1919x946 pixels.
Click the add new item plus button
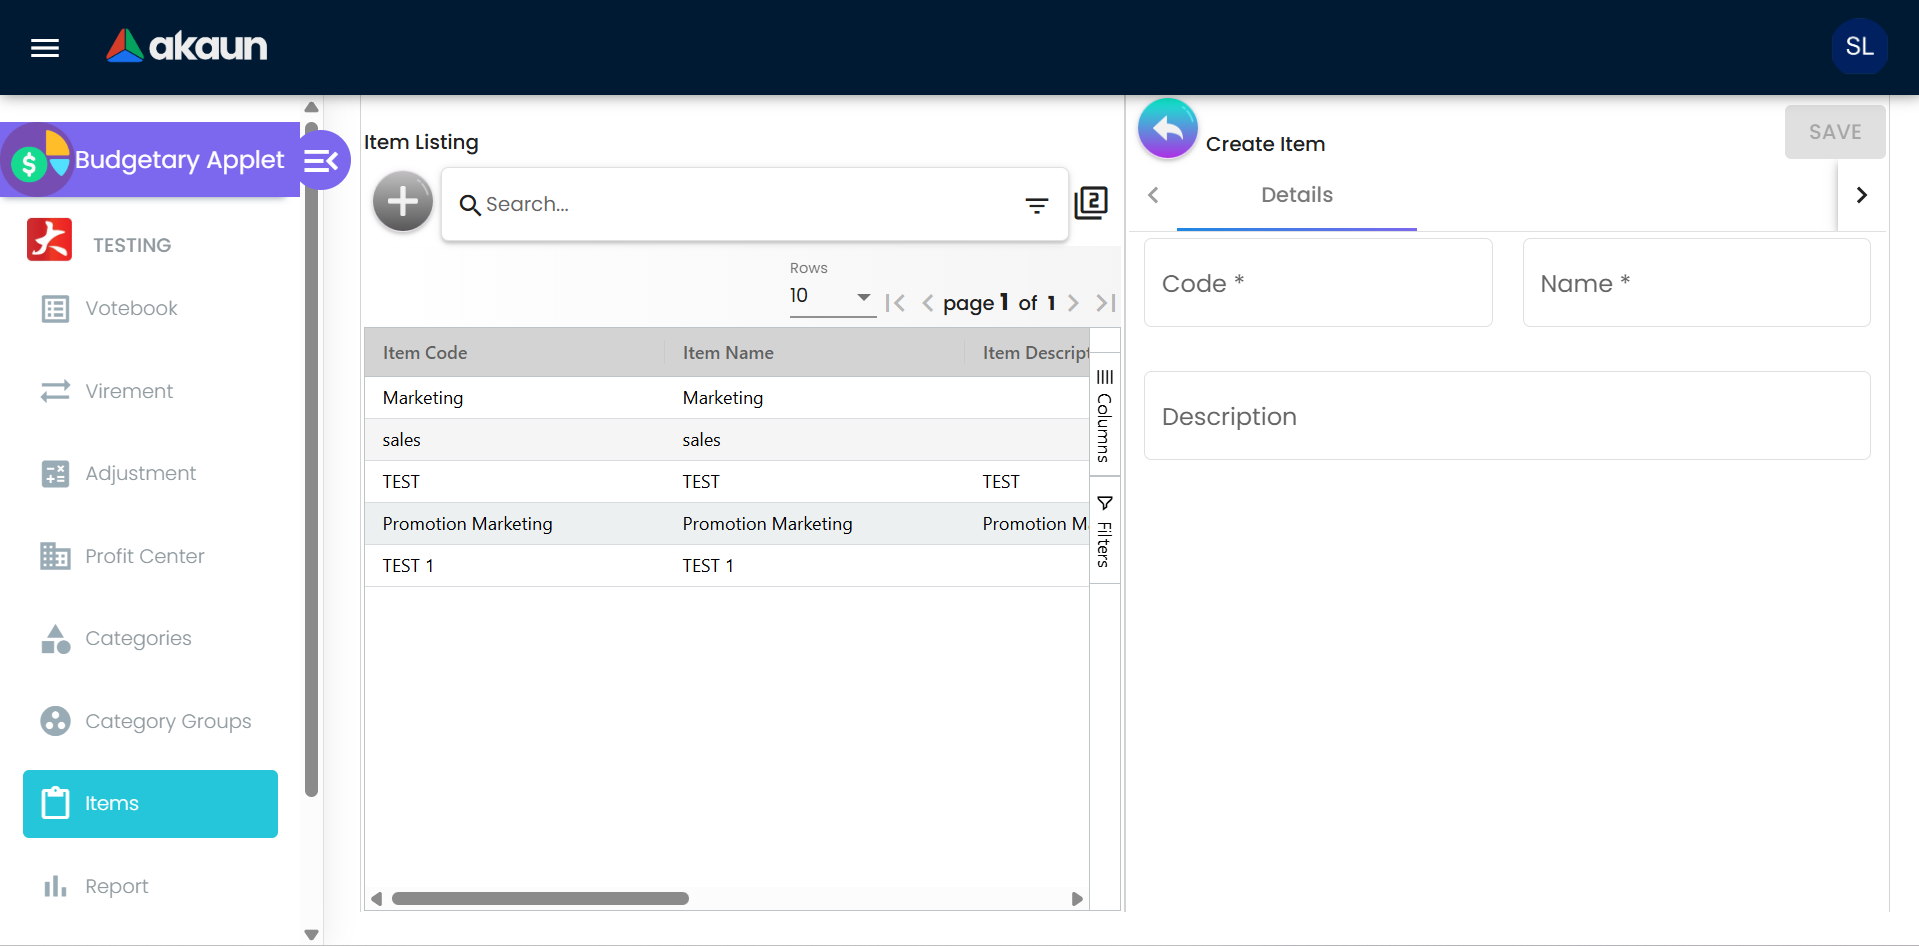click(x=403, y=202)
